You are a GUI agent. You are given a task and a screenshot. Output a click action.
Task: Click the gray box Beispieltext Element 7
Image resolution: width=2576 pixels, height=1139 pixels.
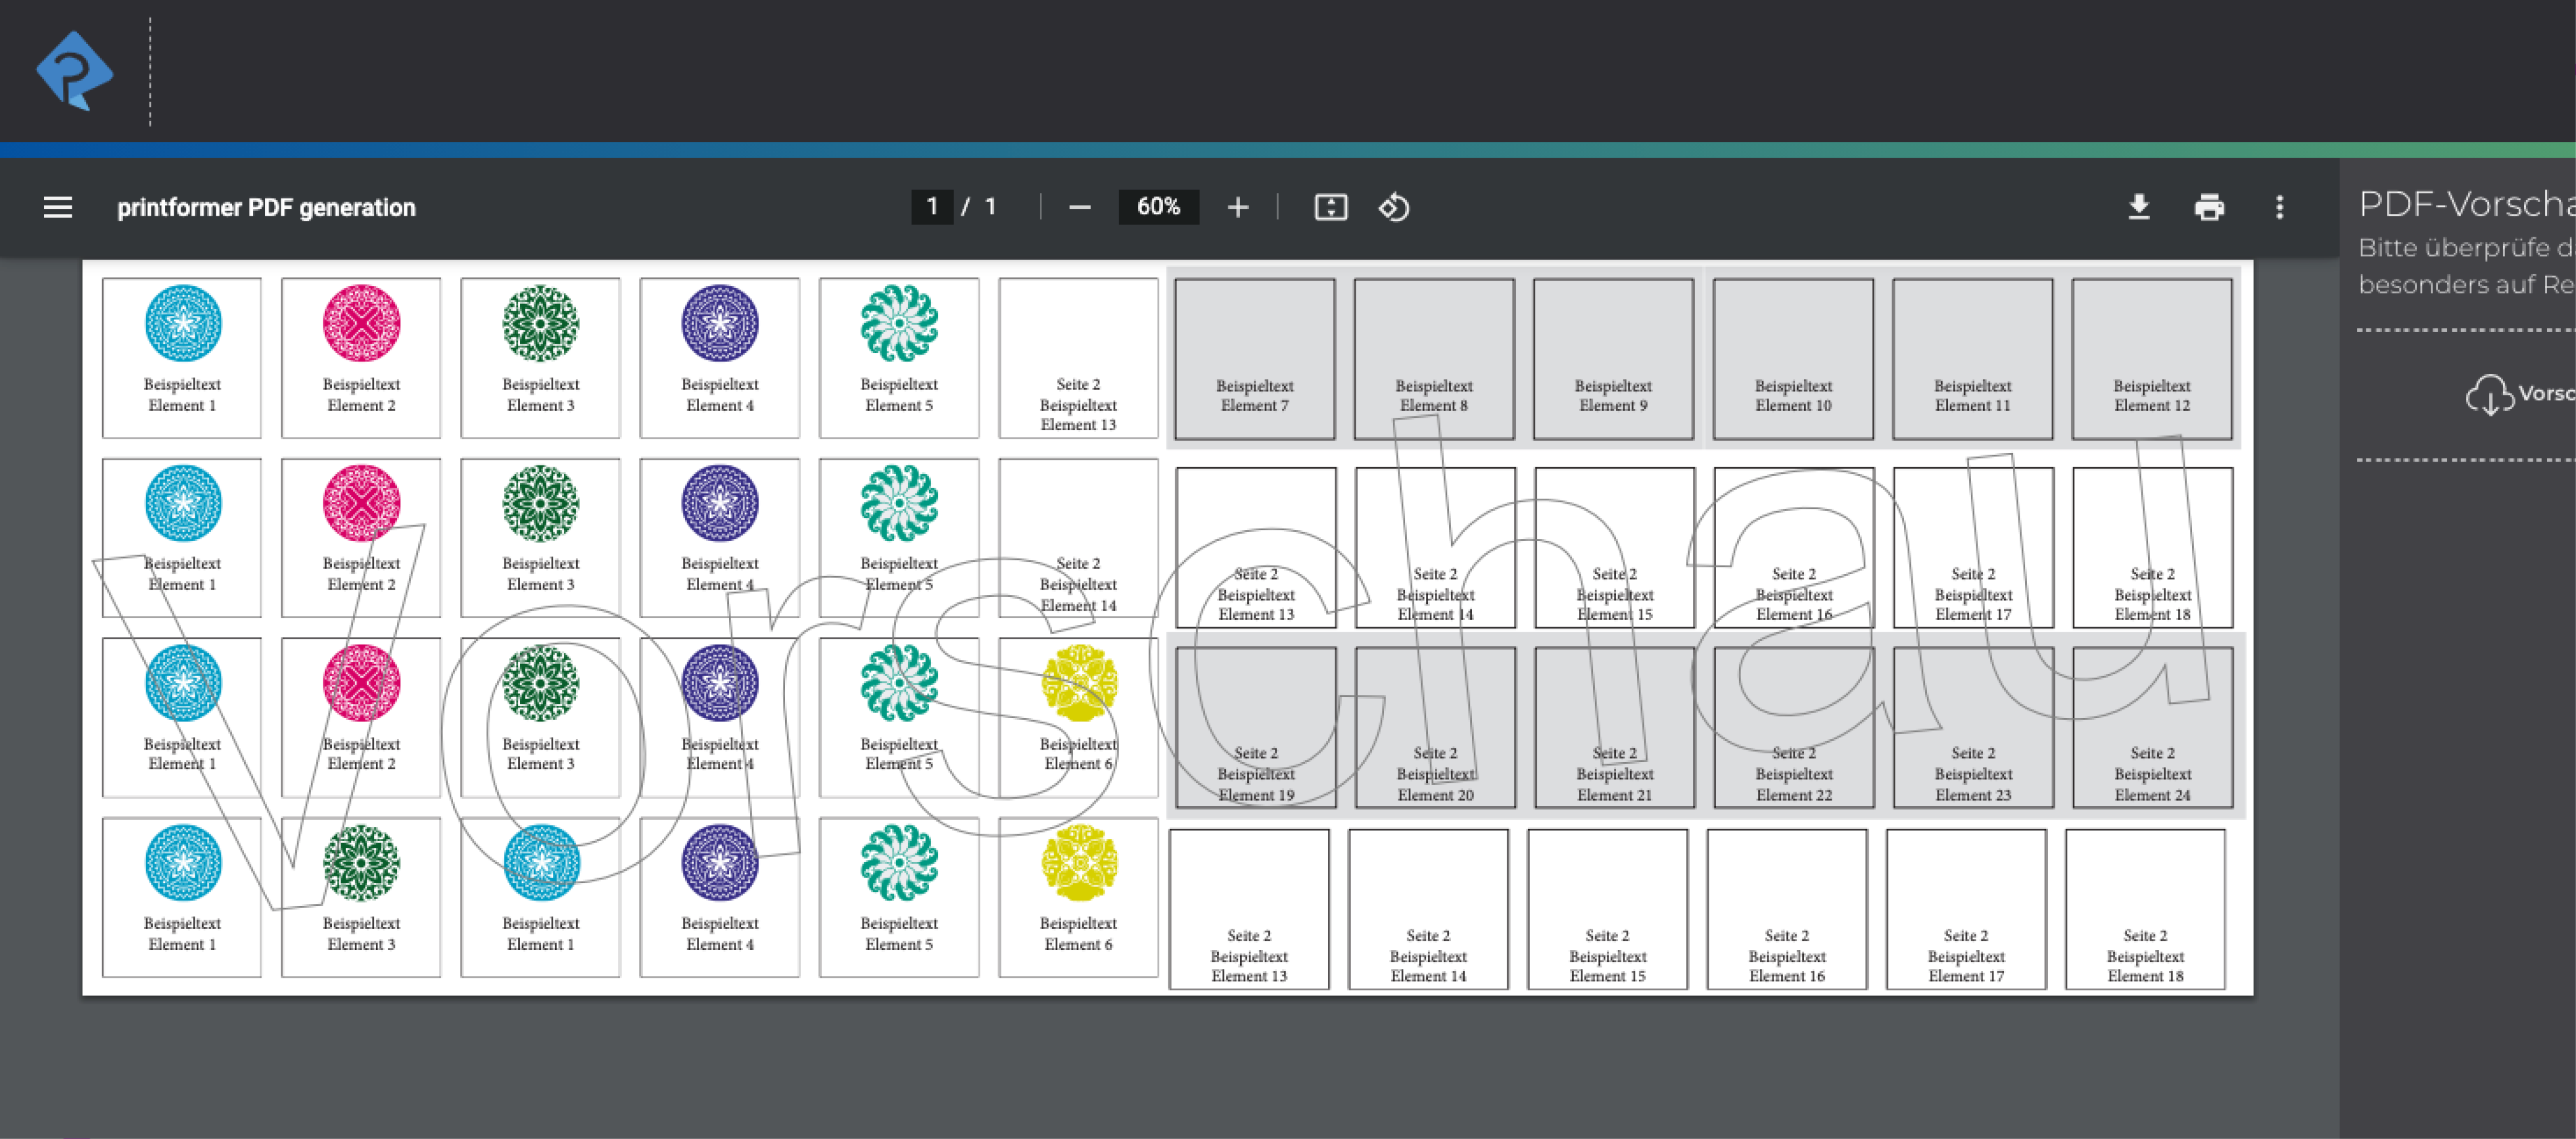coord(1254,359)
